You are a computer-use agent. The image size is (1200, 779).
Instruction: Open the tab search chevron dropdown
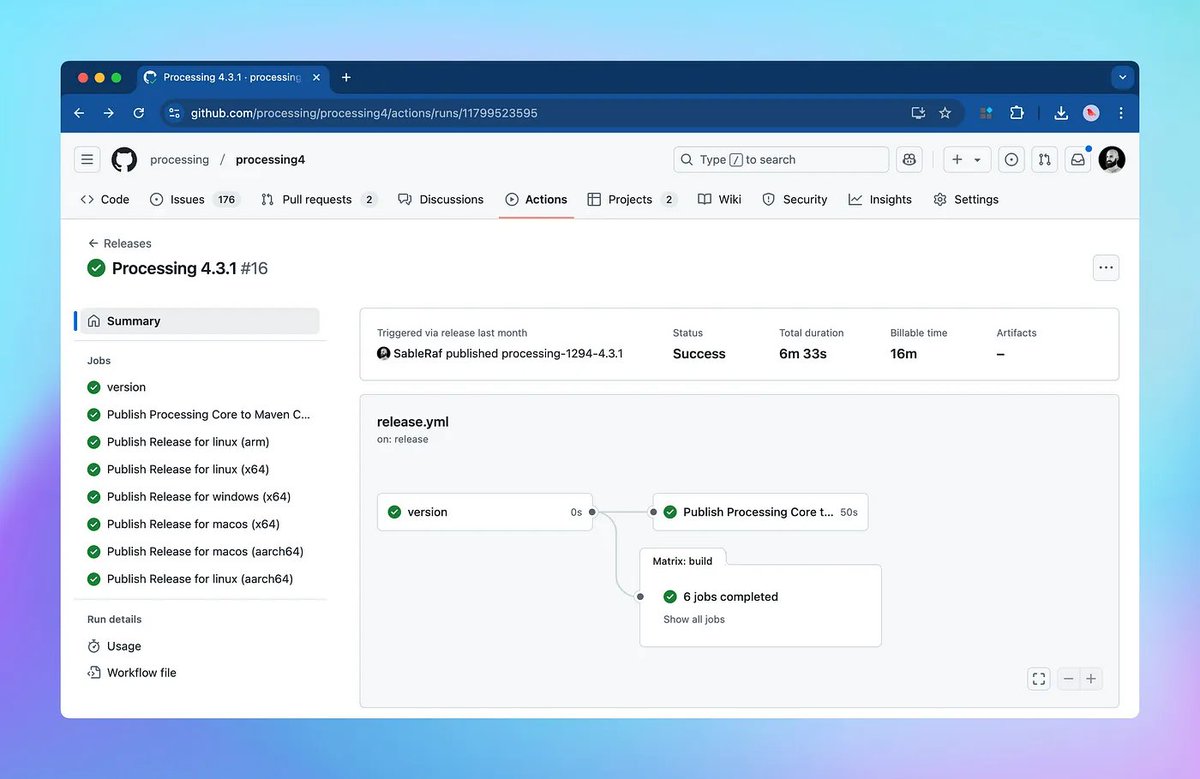coord(1122,77)
